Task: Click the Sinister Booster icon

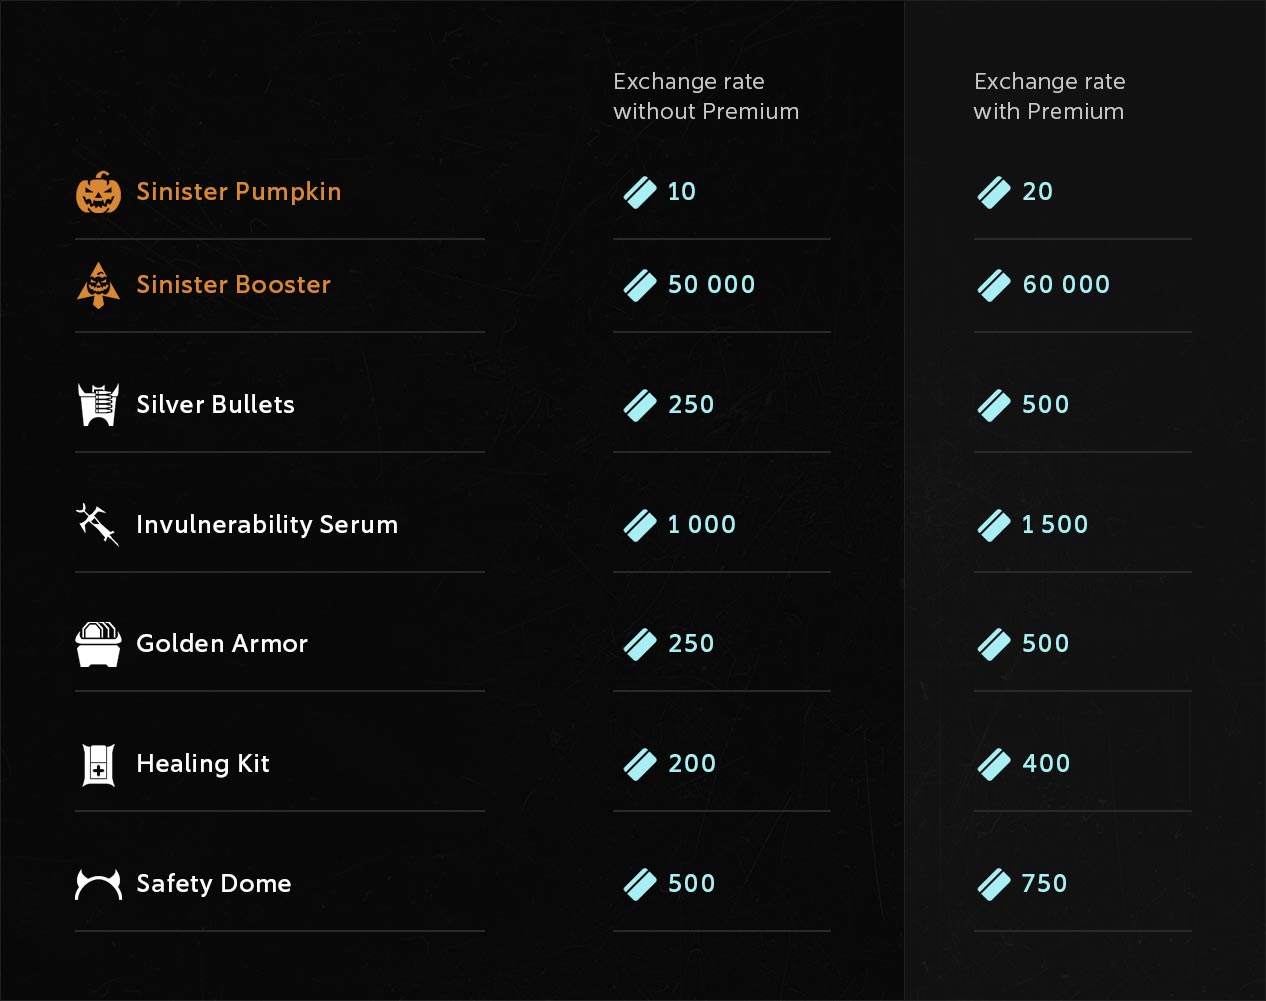Action: [x=98, y=285]
